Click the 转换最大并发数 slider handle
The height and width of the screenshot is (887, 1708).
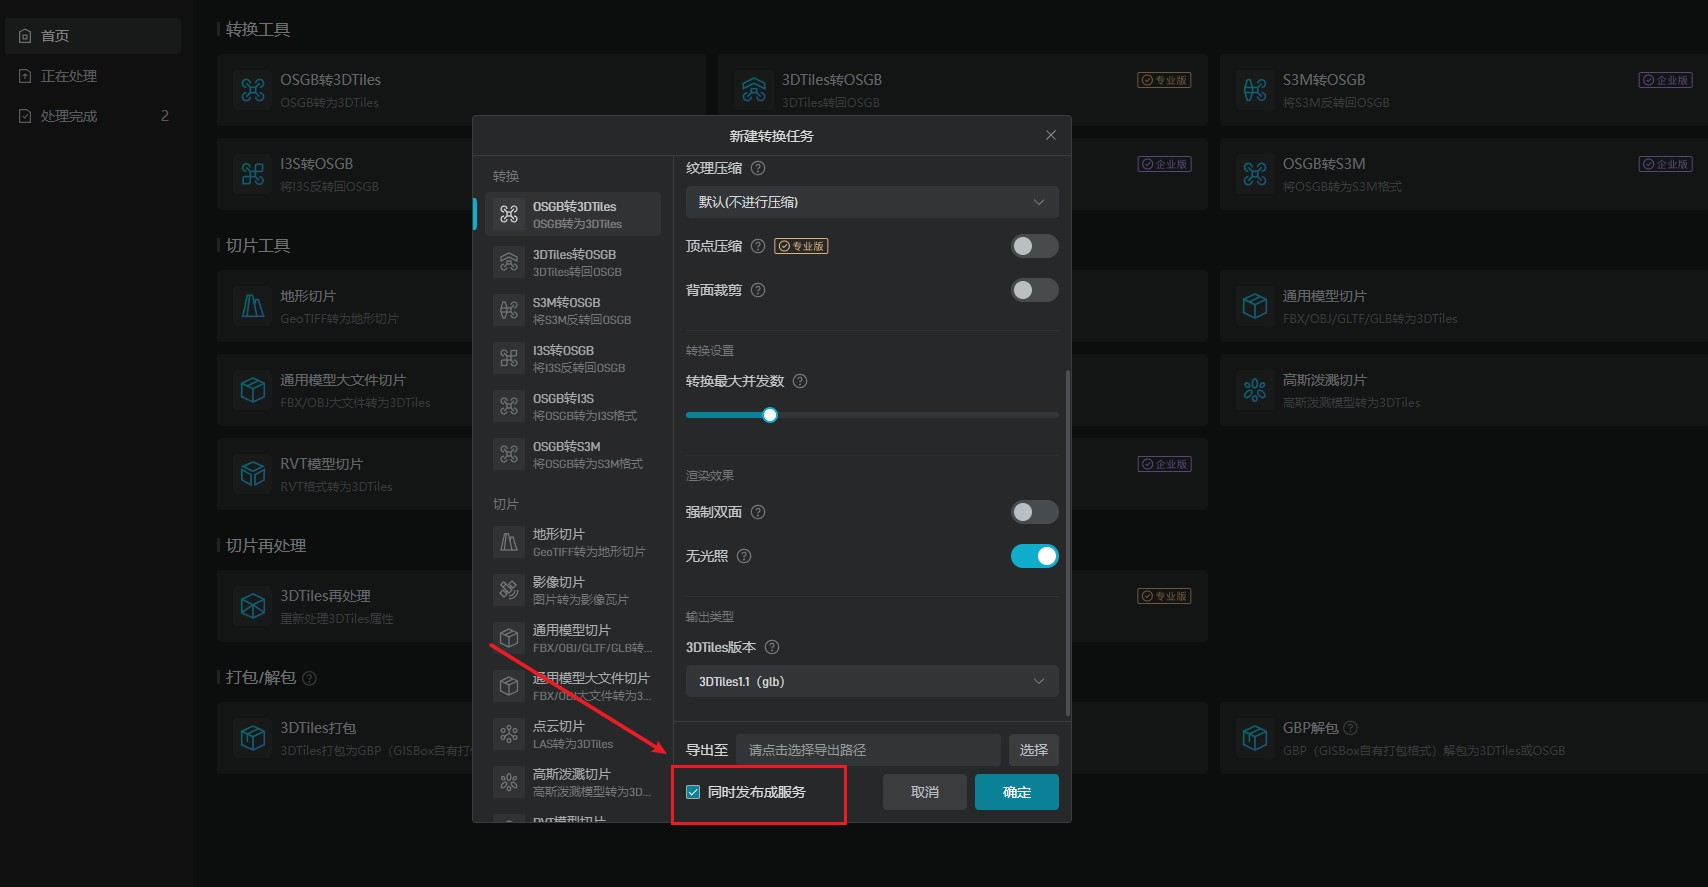770,415
